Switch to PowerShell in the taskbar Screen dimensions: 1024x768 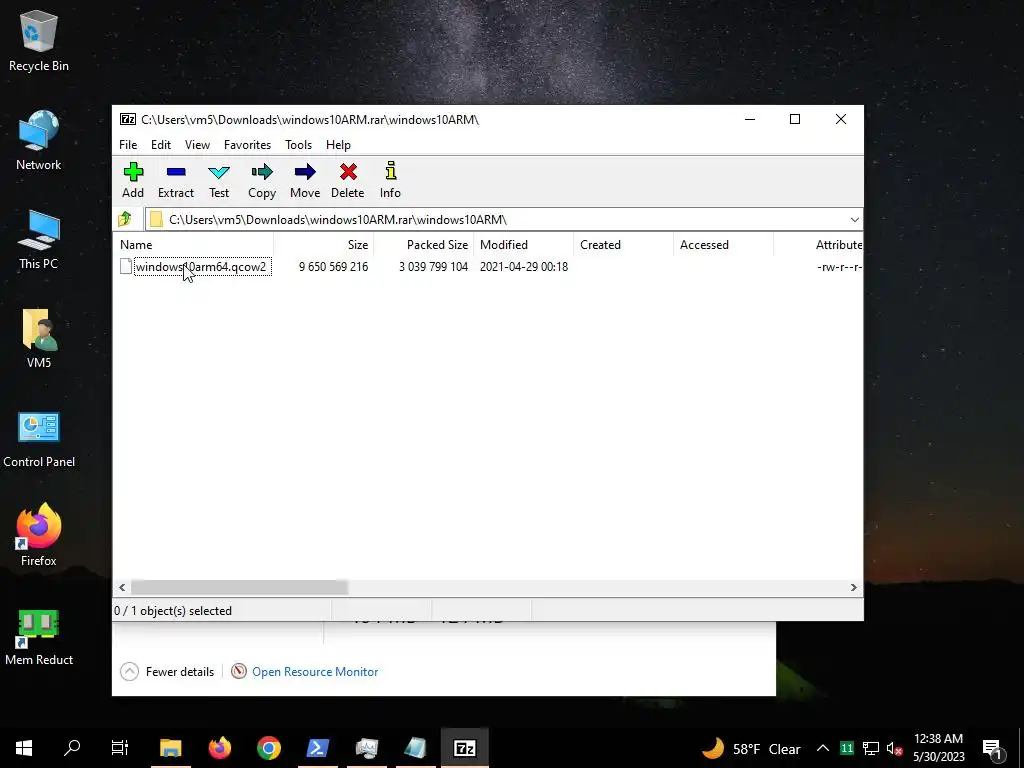point(317,748)
